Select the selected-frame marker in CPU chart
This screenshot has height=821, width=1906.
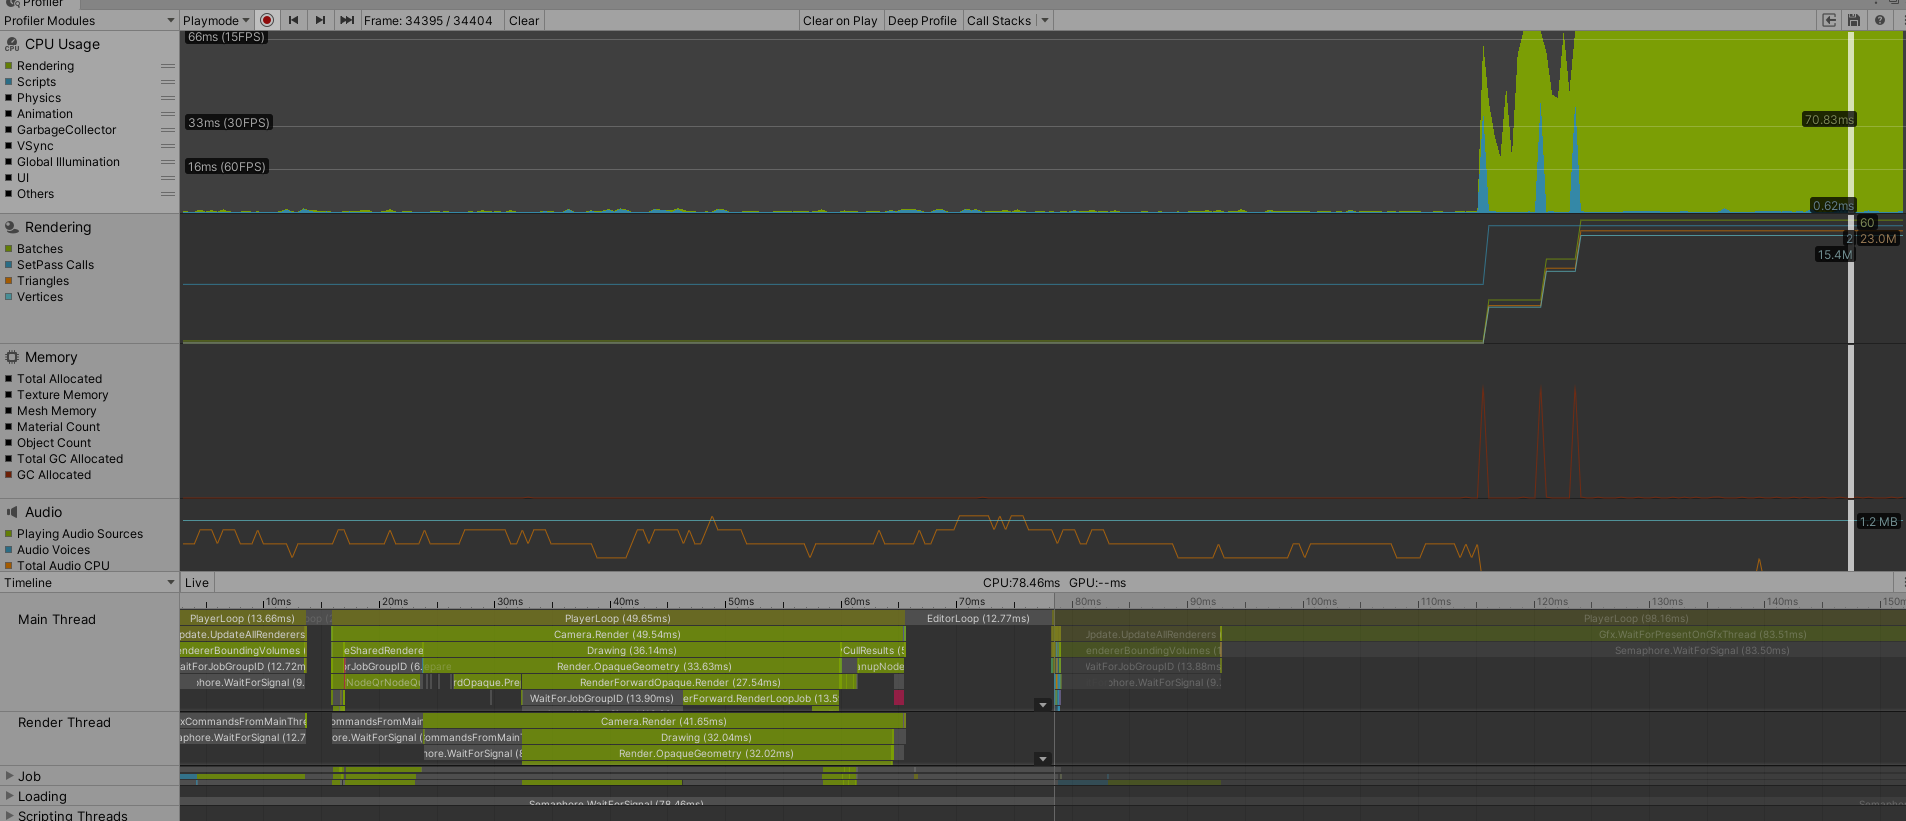(x=1851, y=122)
